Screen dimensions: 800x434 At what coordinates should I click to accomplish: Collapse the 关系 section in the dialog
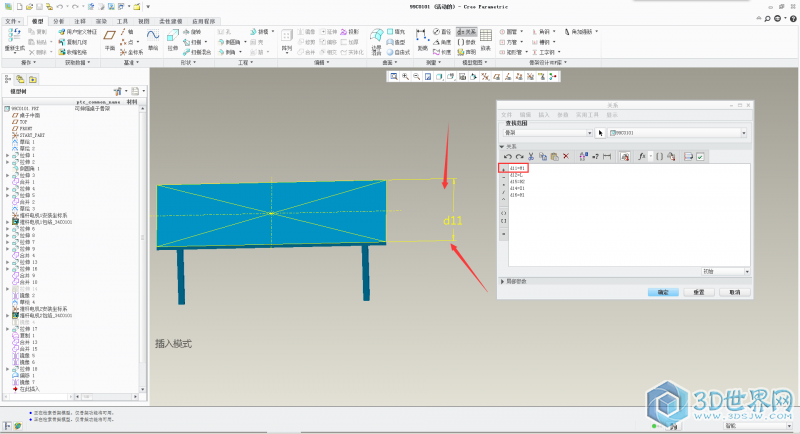502,146
